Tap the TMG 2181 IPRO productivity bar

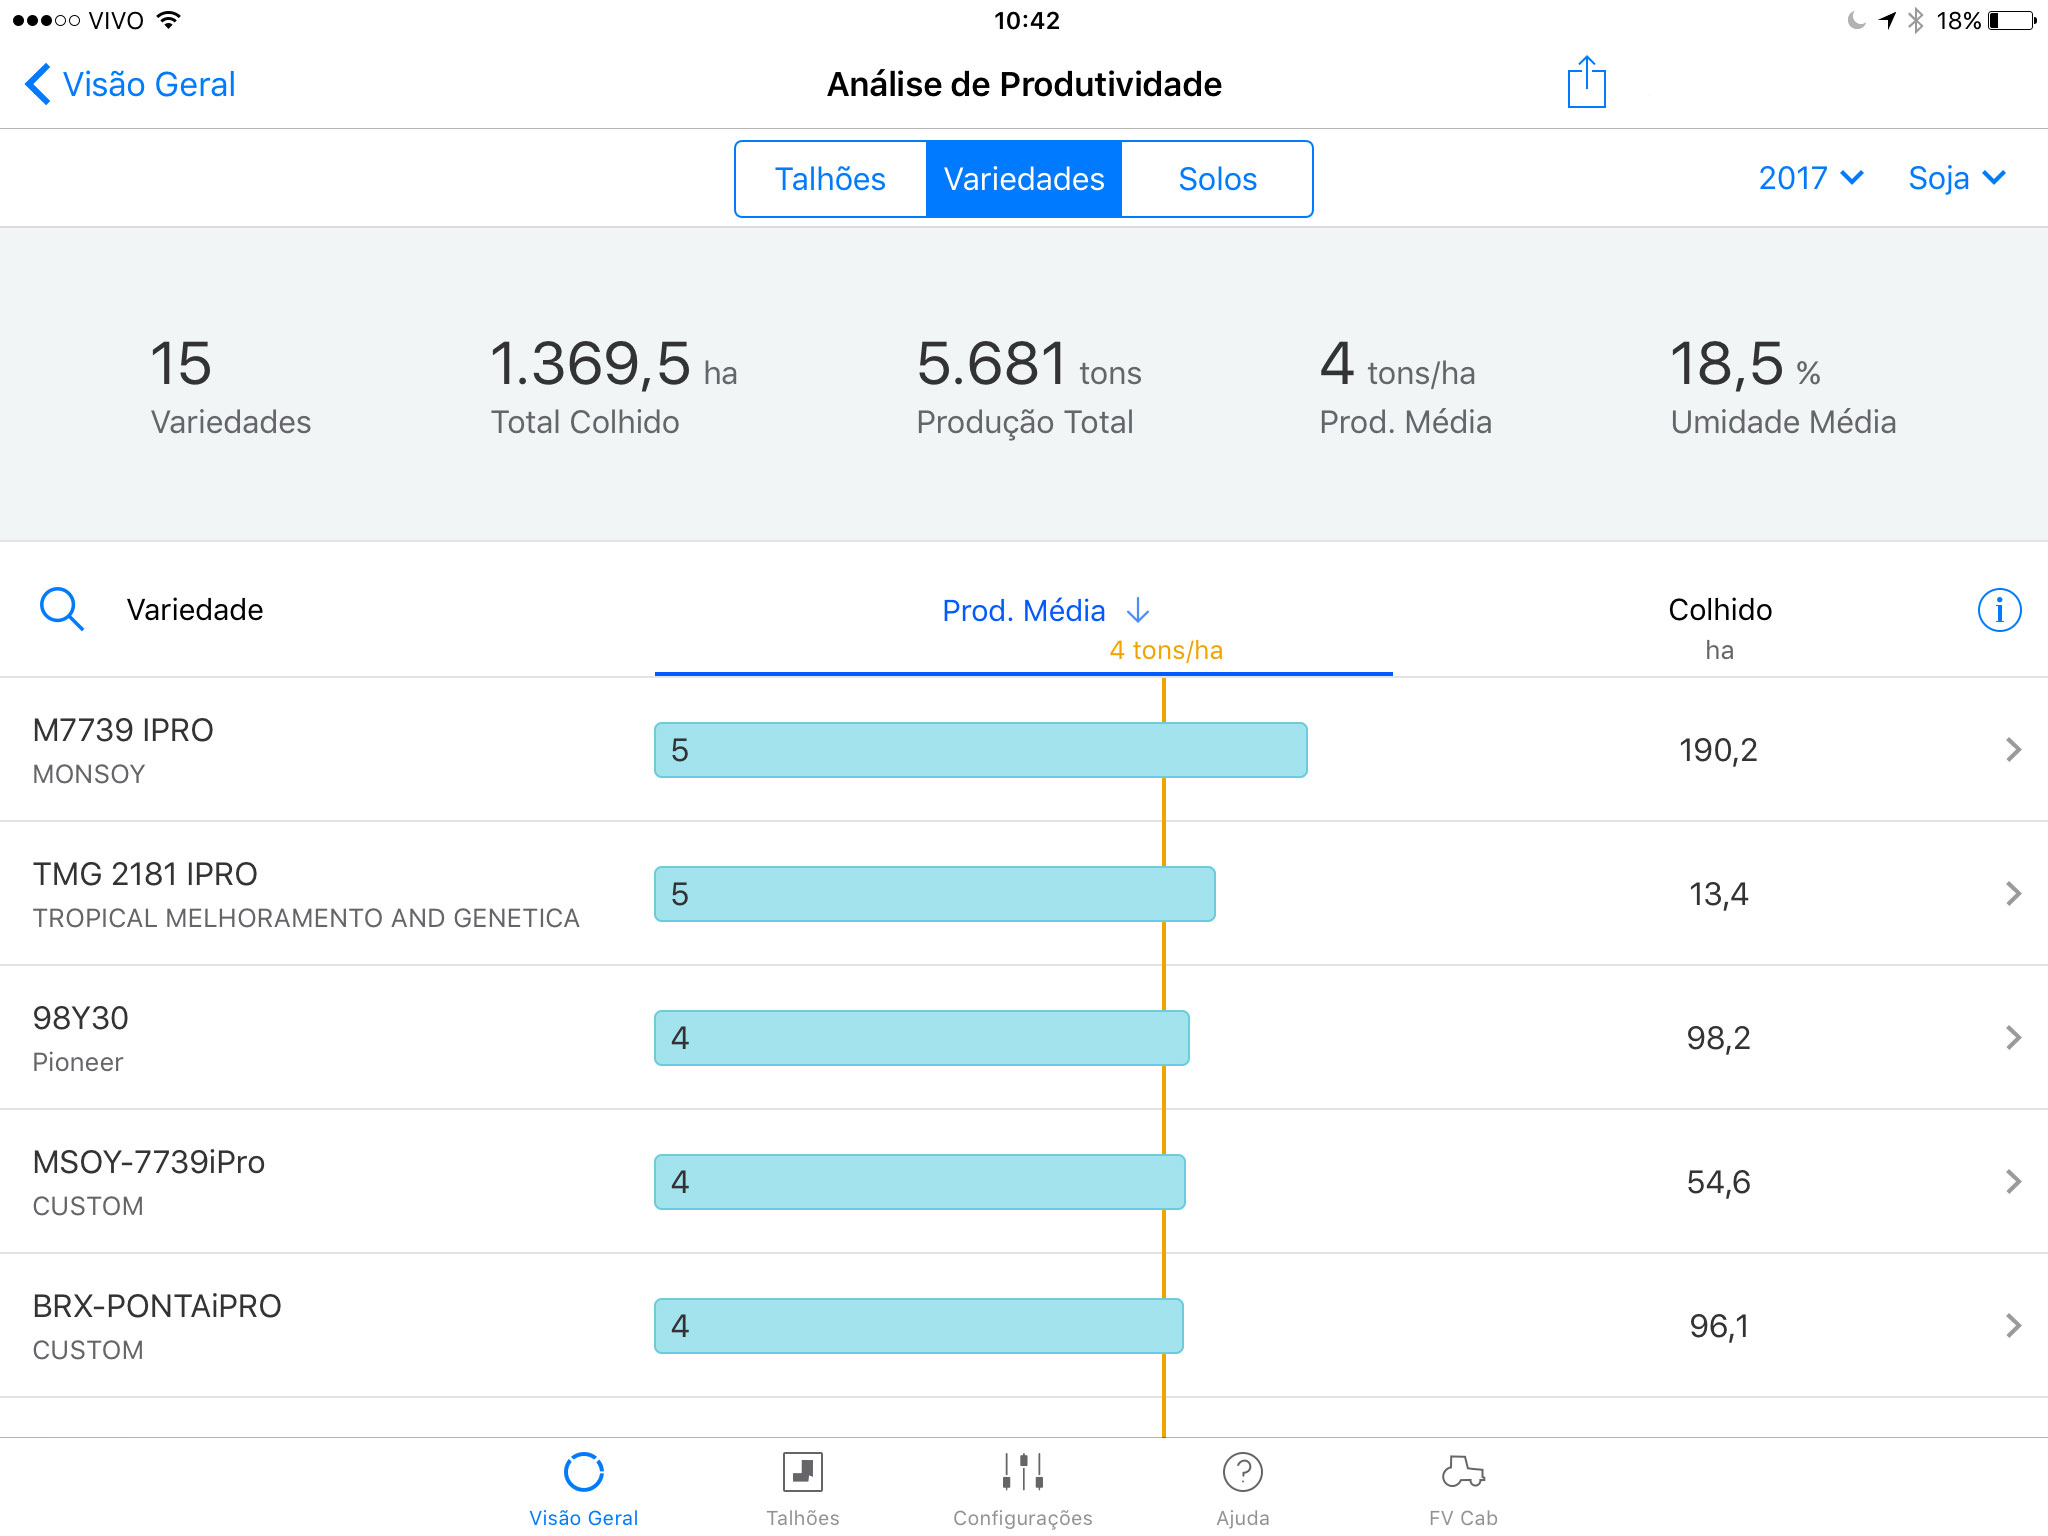tap(935, 894)
